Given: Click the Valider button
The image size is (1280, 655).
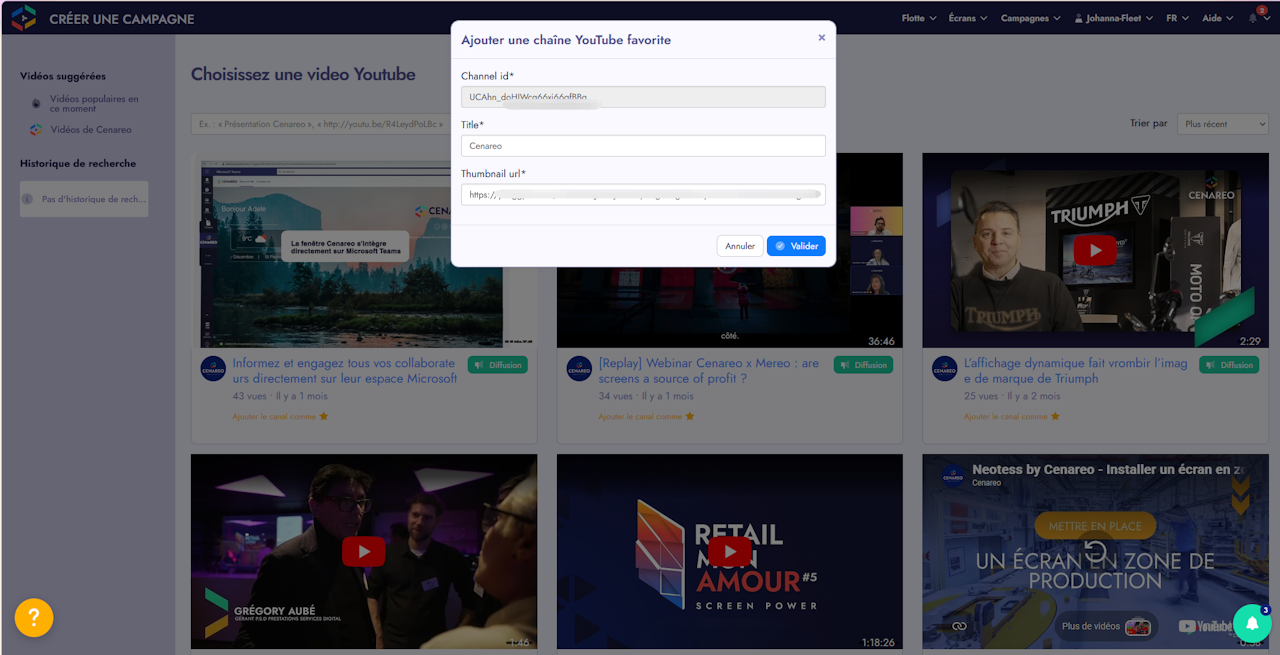Looking at the screenshot, I should coord(796,246).
